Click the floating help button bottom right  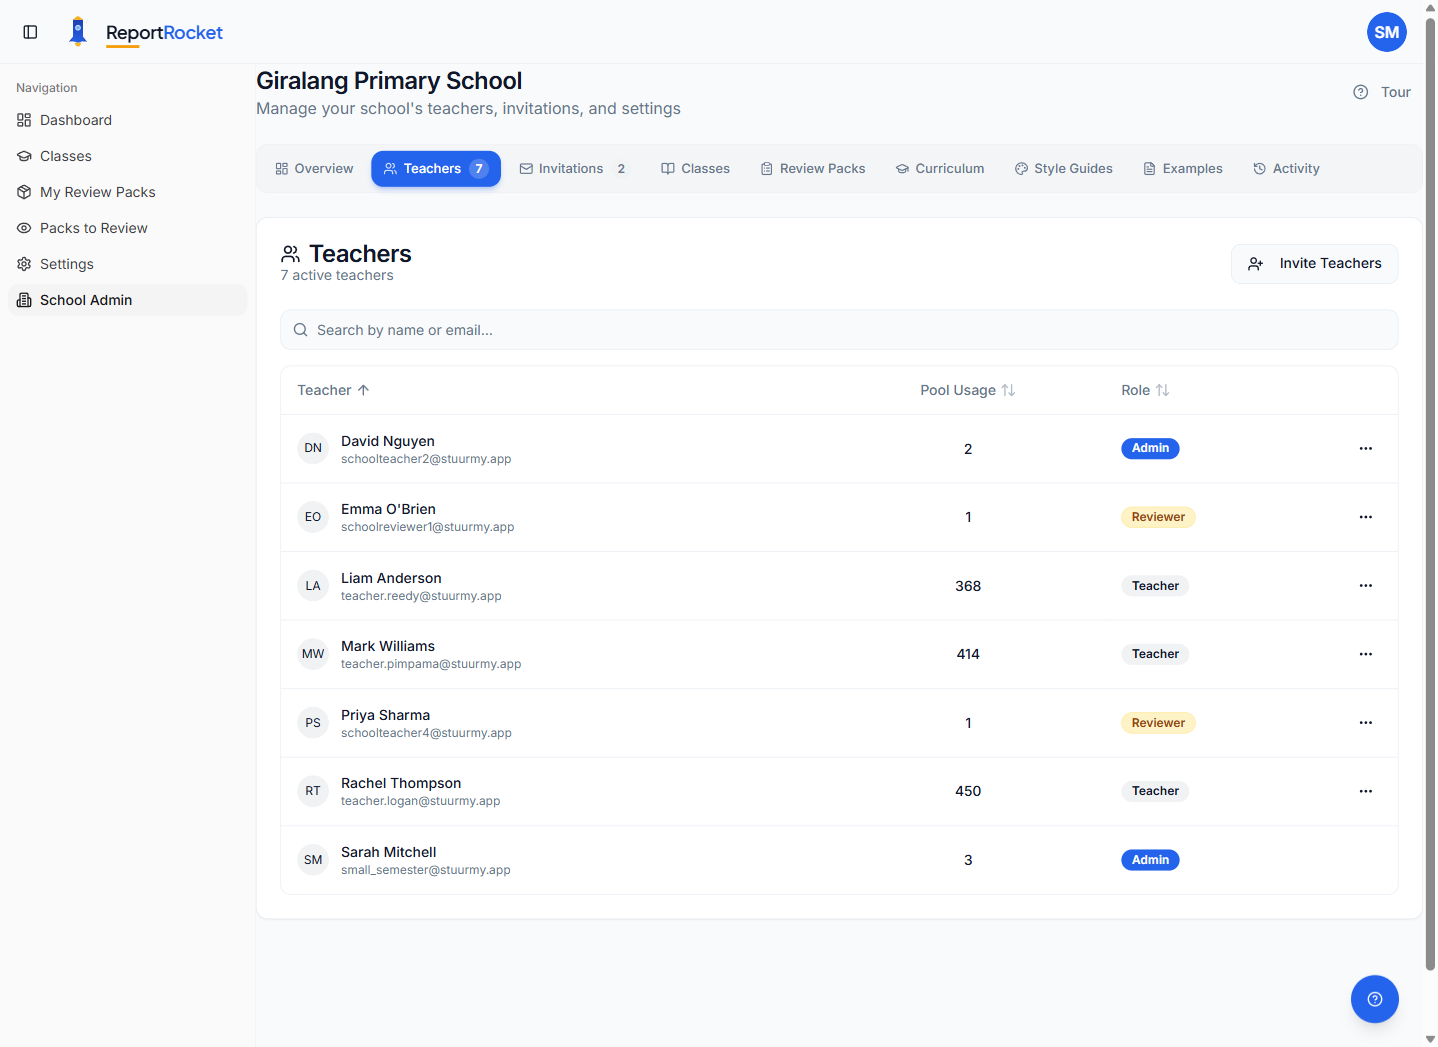pyautogui.click(x=1374, y=999)
